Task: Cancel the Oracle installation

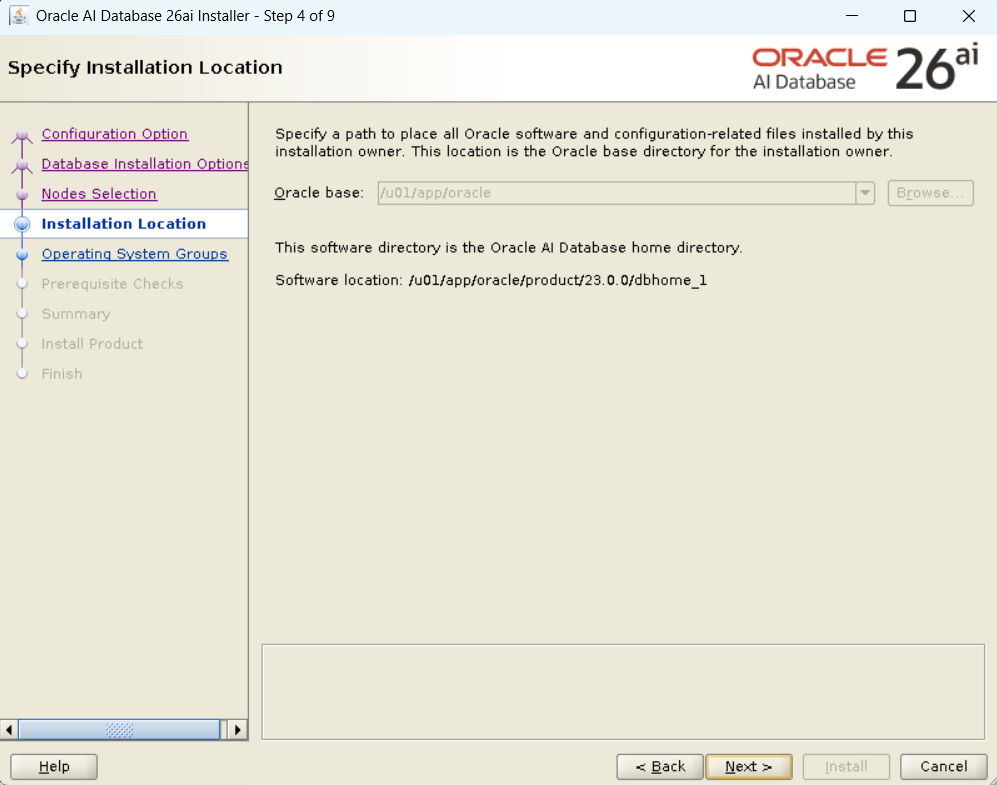Action: coord(943,767)
